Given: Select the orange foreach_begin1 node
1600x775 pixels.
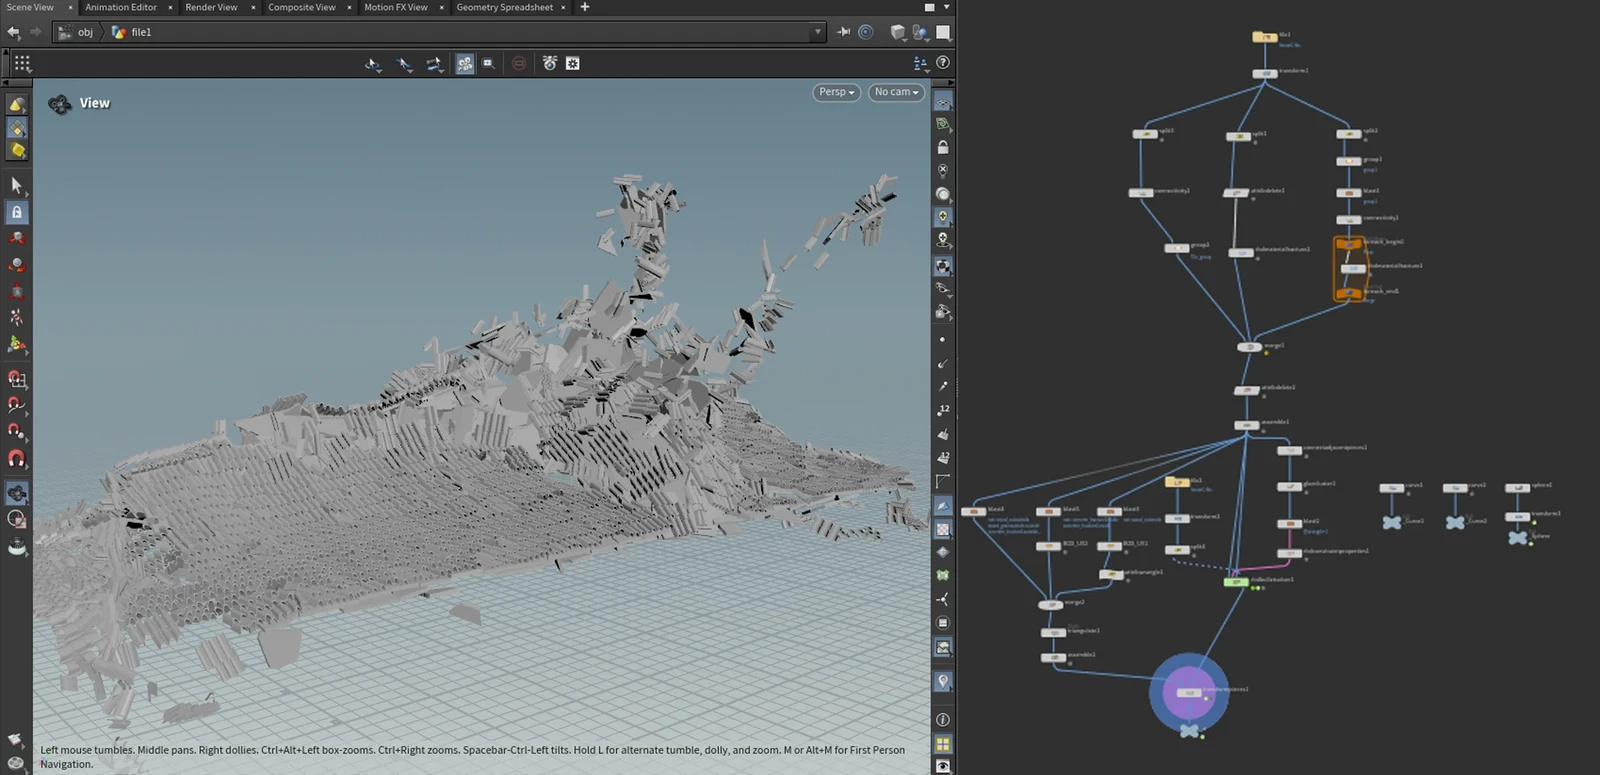Looking at the screenshot, I should point(1349,243).
